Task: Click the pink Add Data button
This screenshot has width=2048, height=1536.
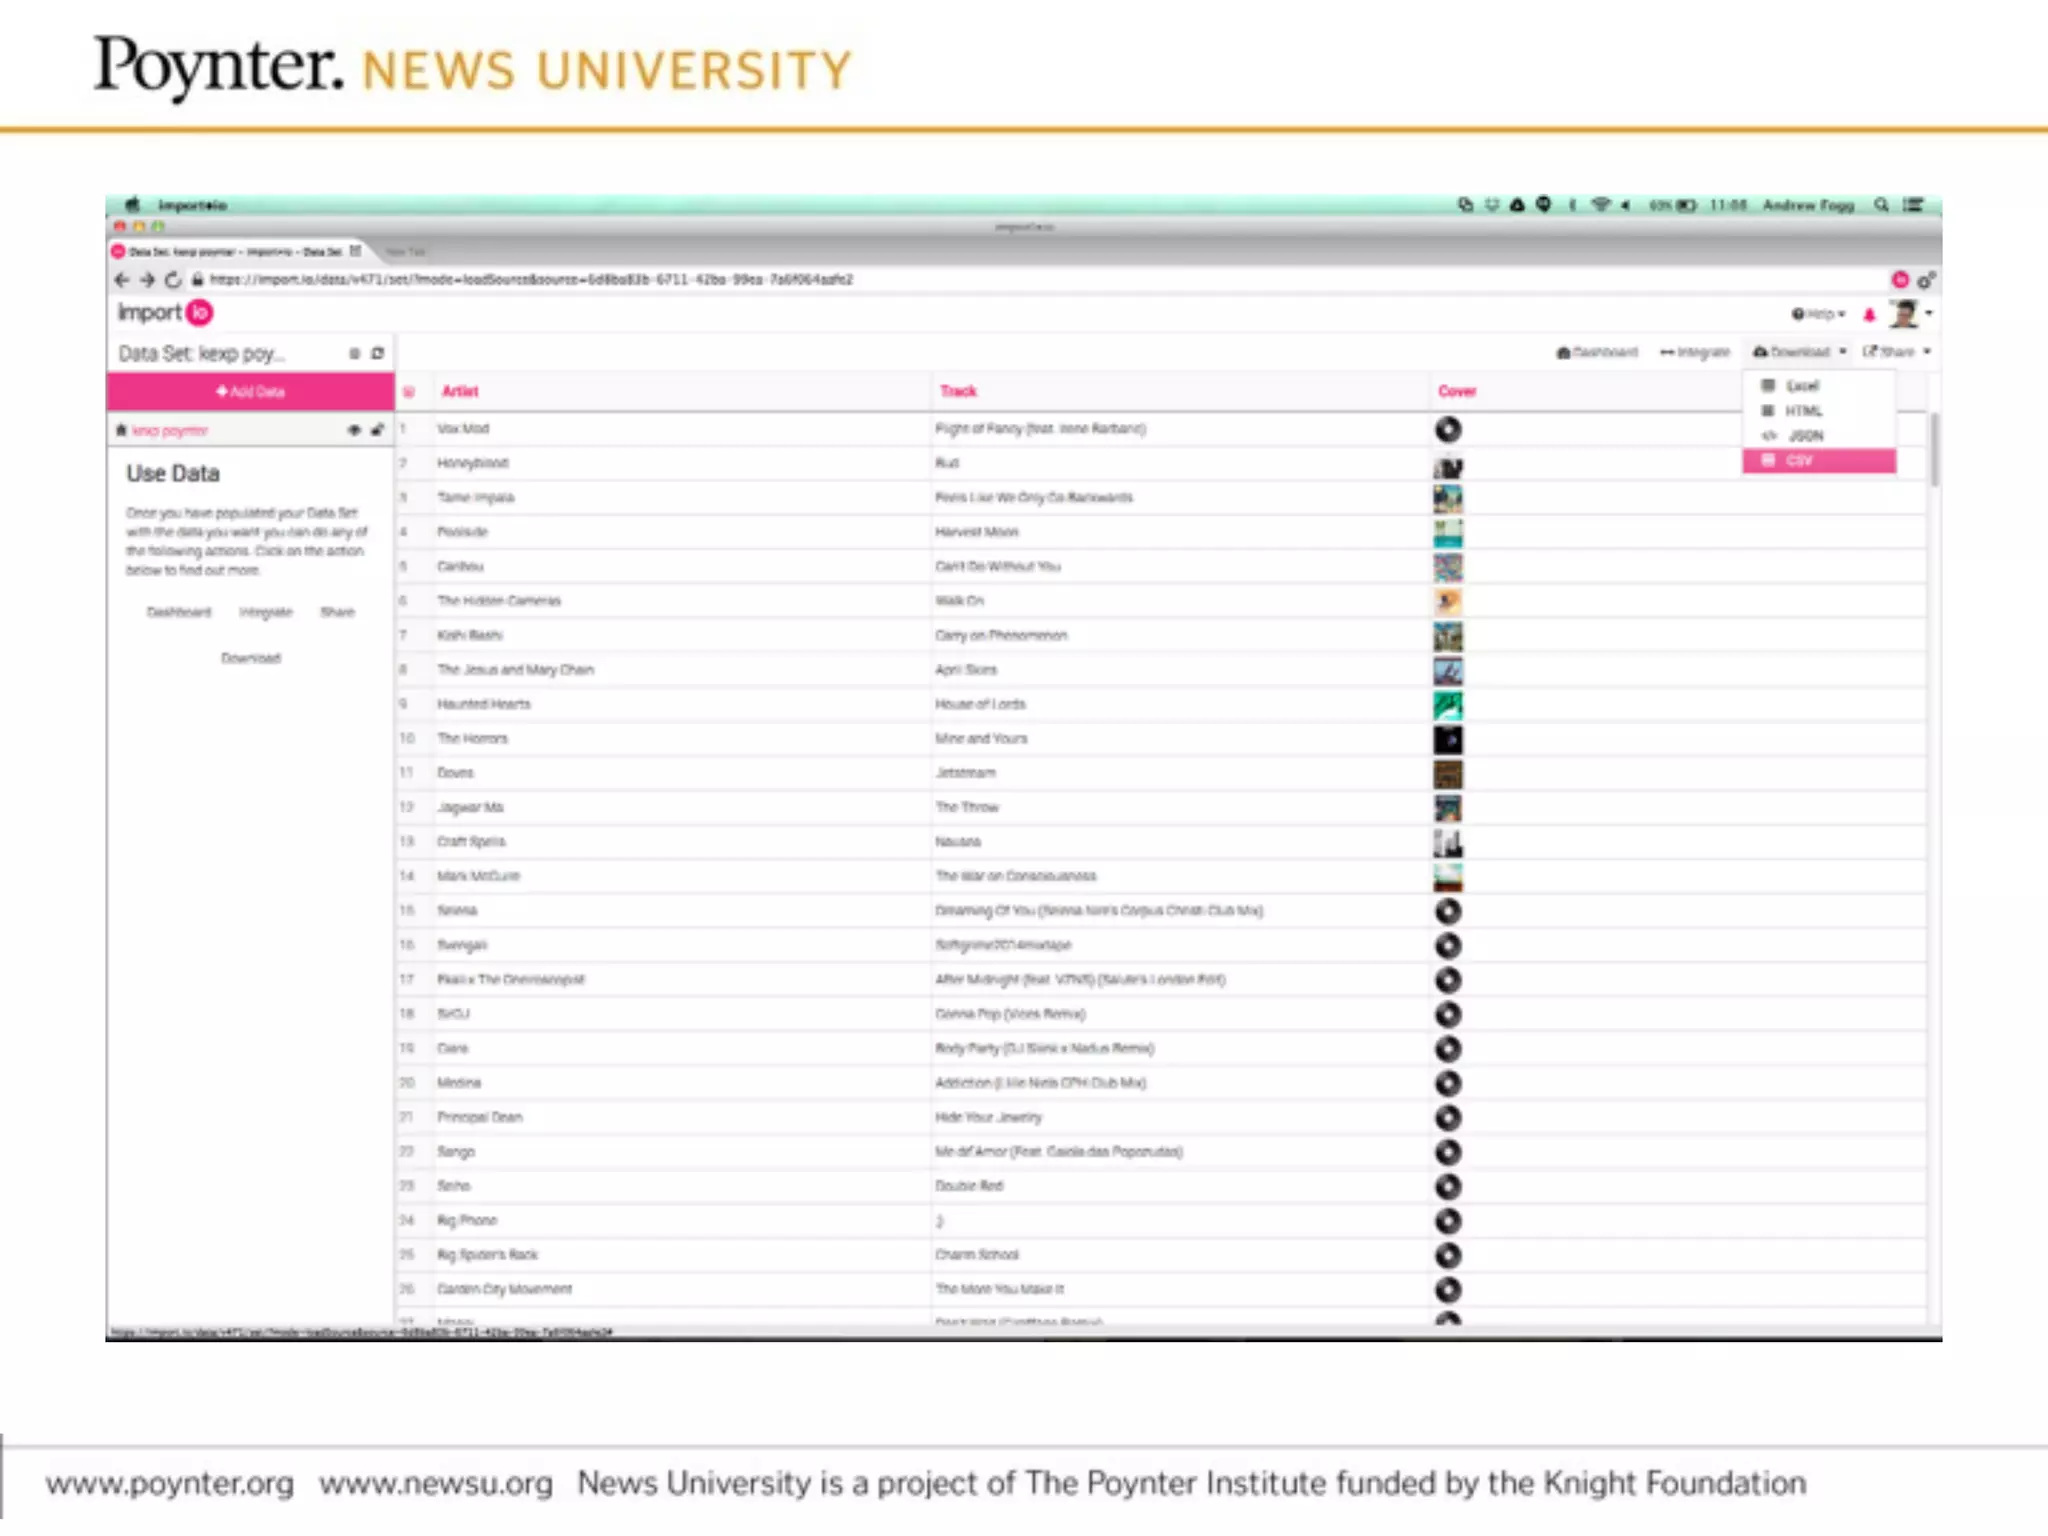Action: [250, 392]
